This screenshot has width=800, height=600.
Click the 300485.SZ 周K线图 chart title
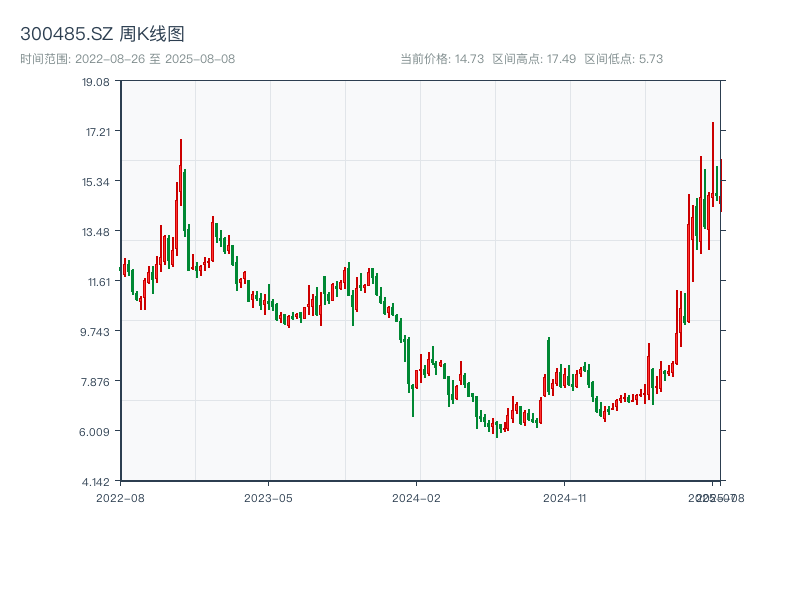tap(102, 34)
